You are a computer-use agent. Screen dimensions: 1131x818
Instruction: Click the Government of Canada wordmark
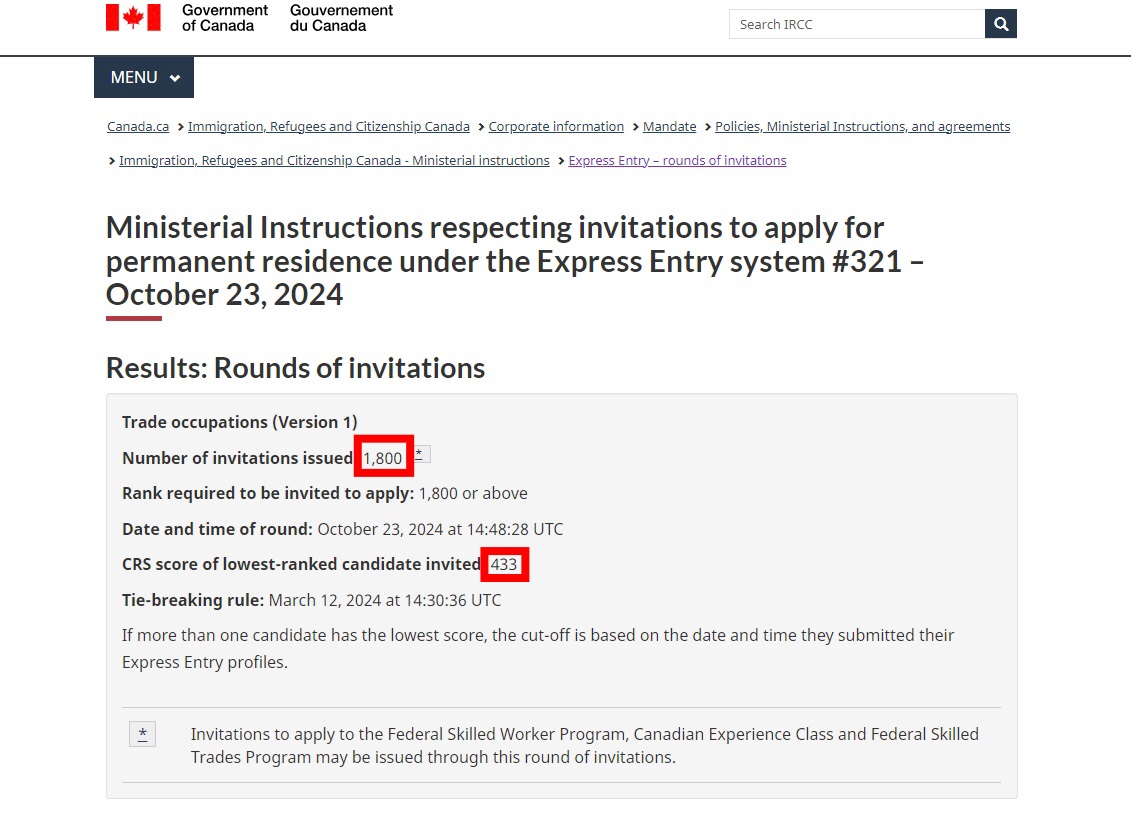(224, 18)
